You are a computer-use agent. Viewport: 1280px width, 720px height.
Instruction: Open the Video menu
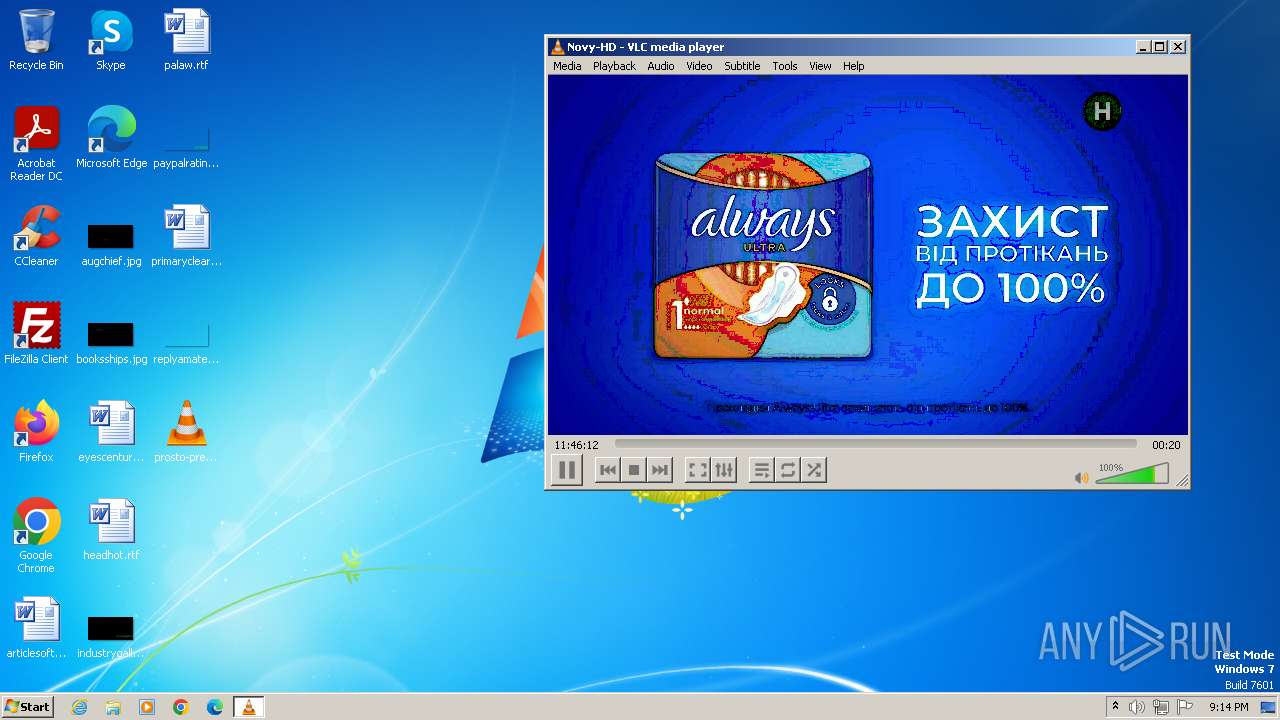coord(699,66)
